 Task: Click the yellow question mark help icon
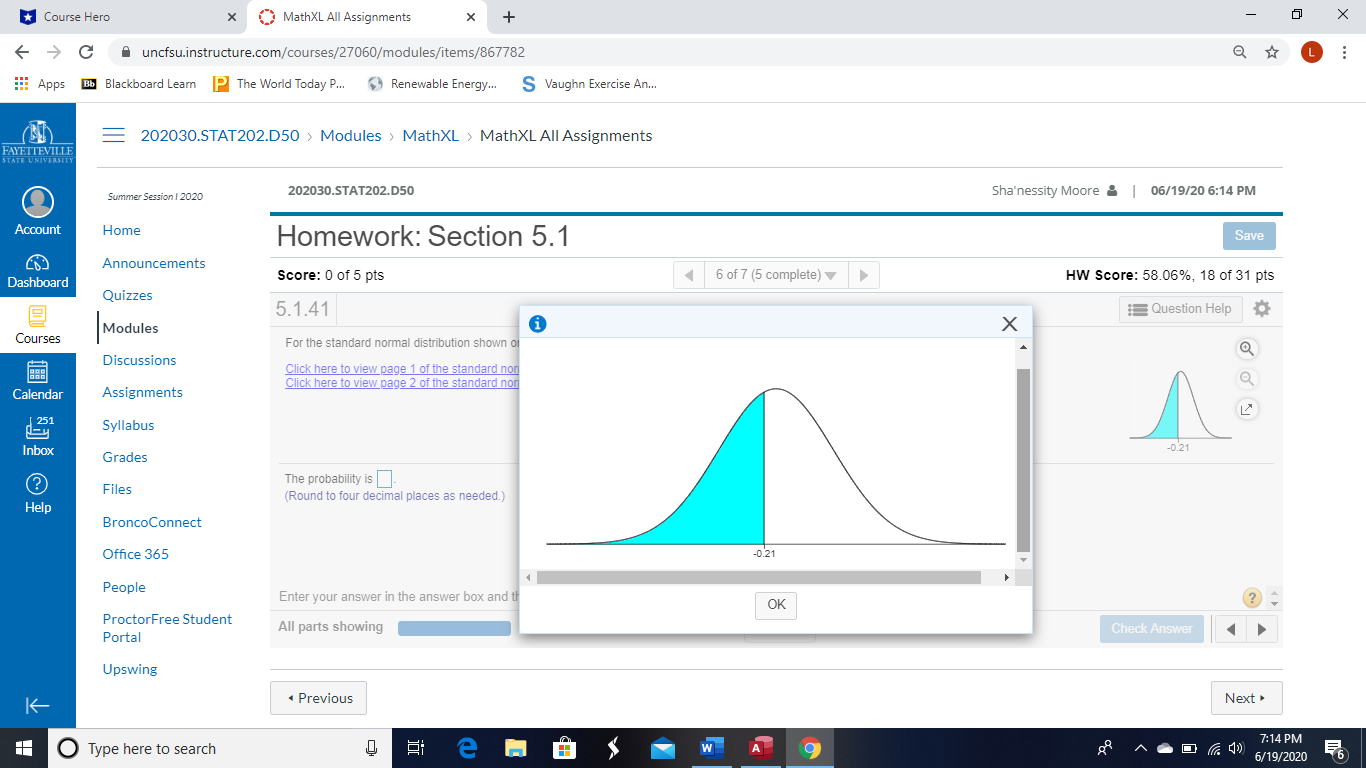1252,598
